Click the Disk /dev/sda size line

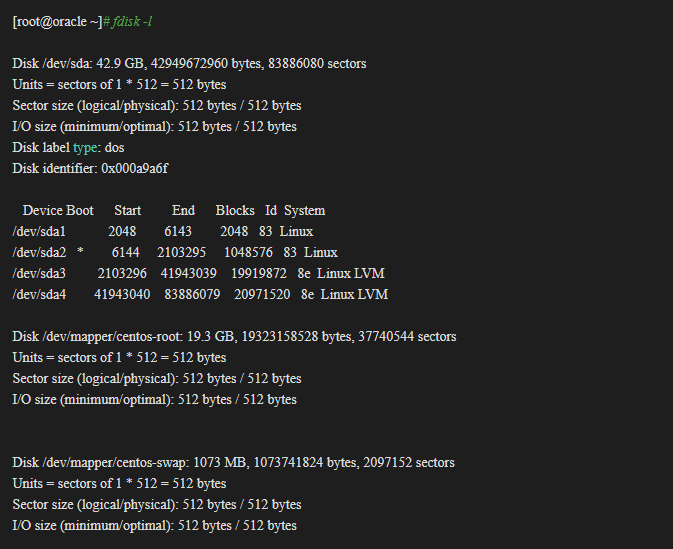(x=189, y=64)
